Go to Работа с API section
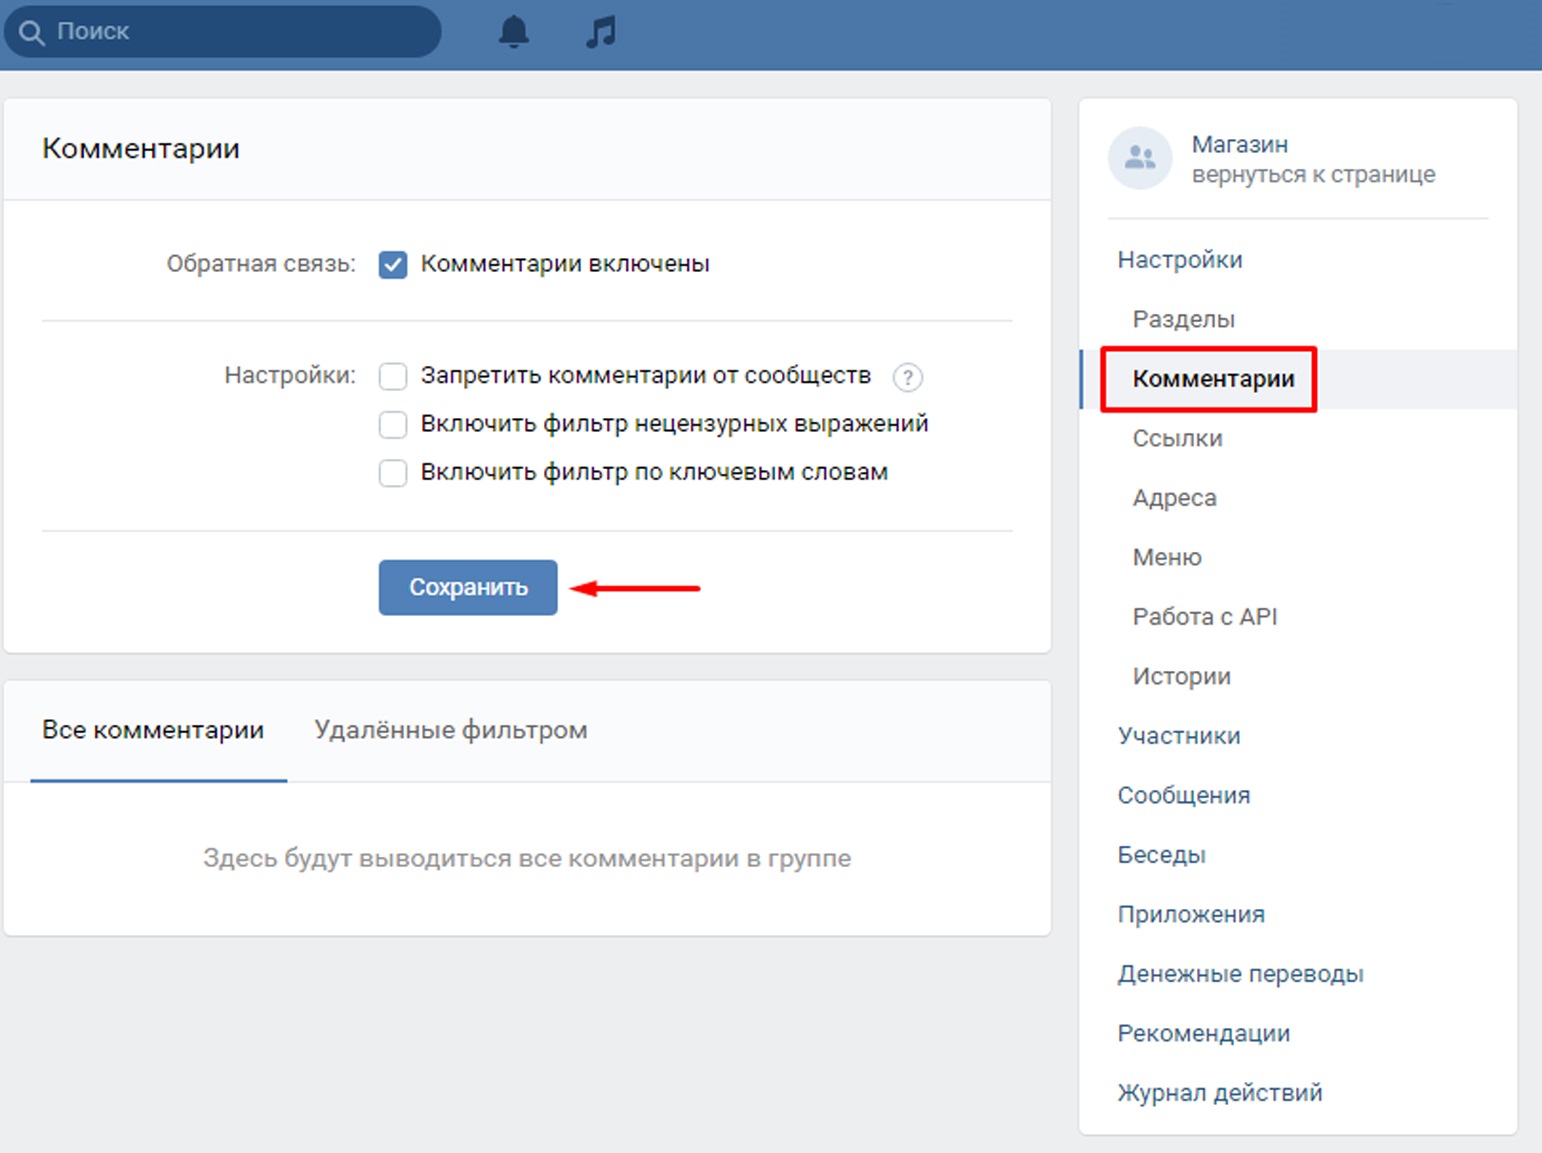This screenshot has width=1542, height=1153. pyautogui.click(x=1204, y=617)
